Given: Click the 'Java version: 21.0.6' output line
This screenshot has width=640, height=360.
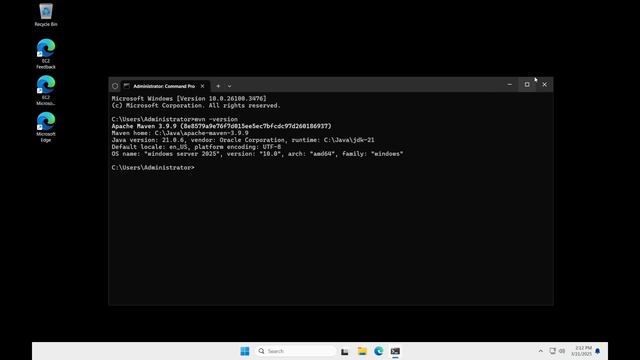Looking at the screenshot, I should [x=243, y=140].
